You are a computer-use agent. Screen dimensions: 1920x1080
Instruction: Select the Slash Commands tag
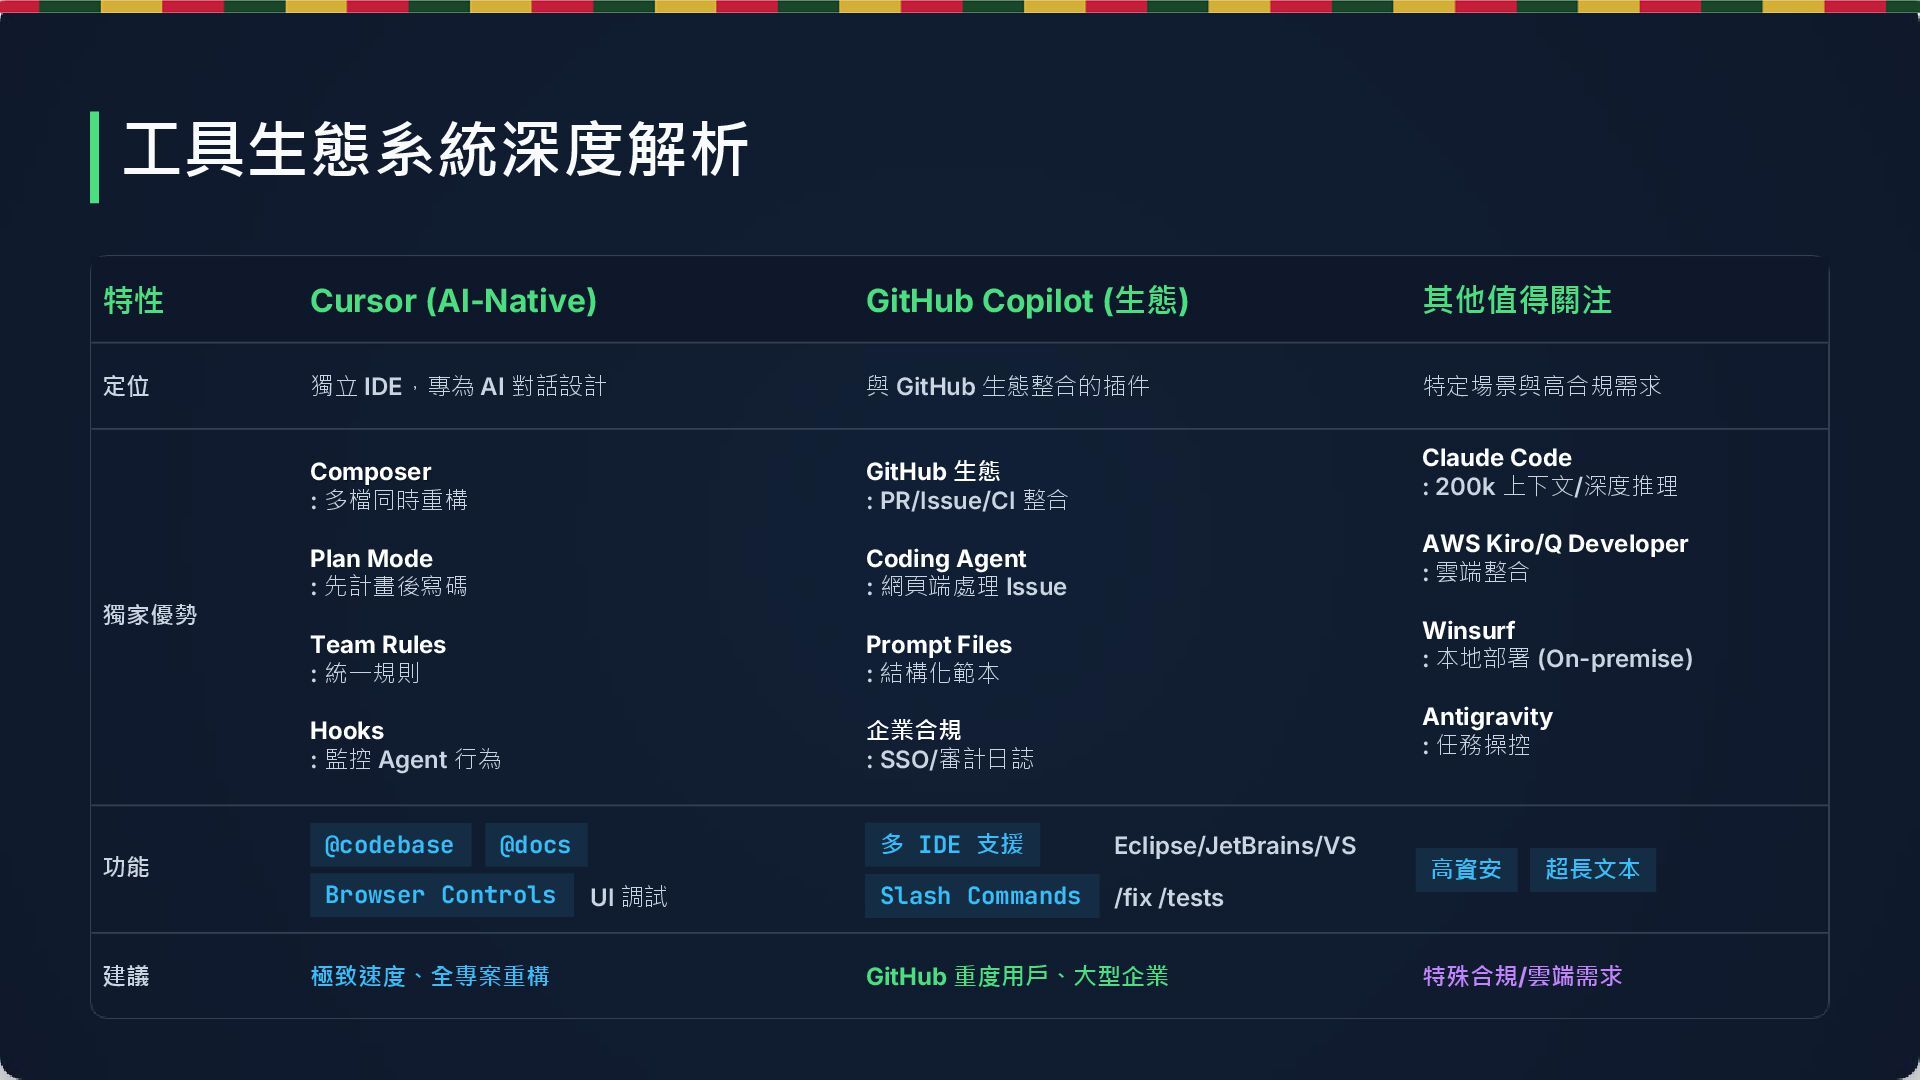[x=980, y=896]
